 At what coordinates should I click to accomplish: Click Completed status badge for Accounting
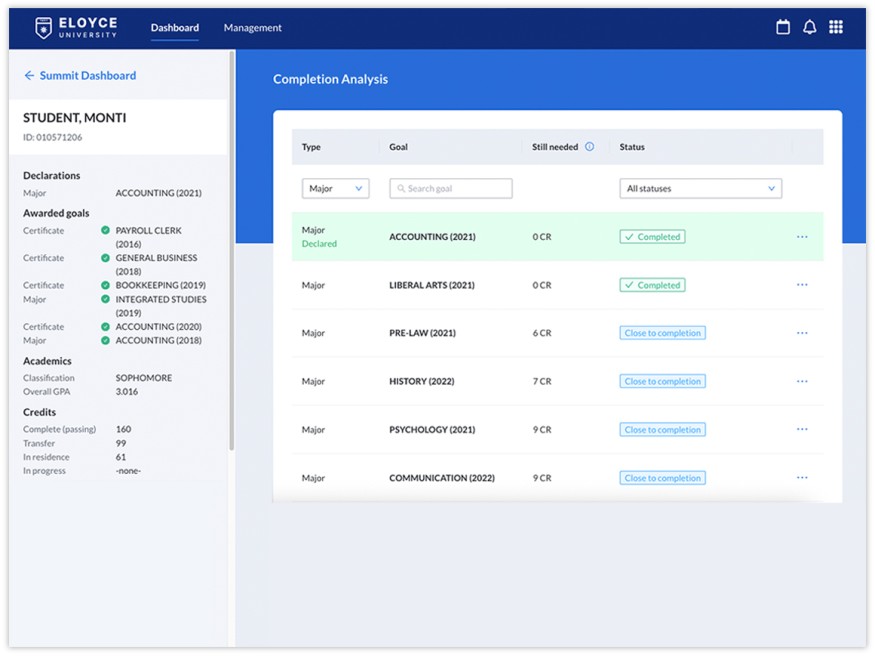[652, 237]
